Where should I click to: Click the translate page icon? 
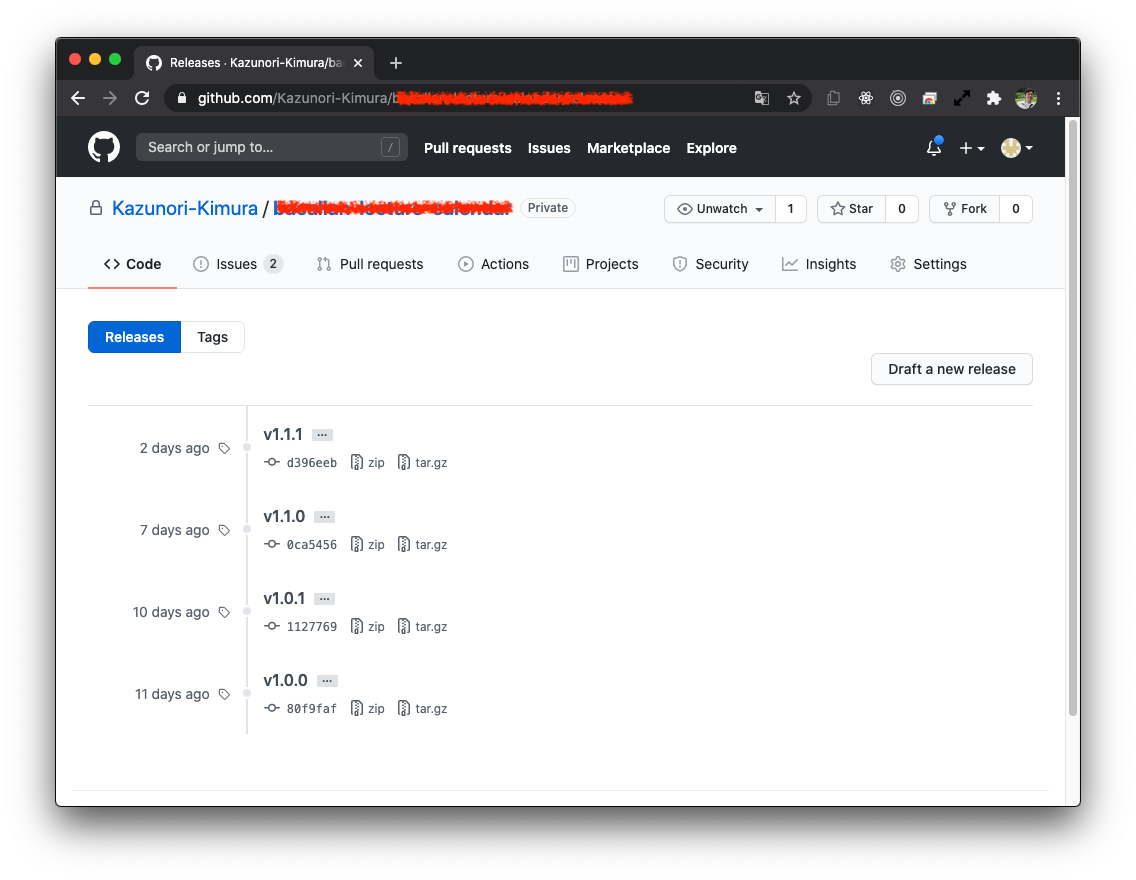(761, 98)
